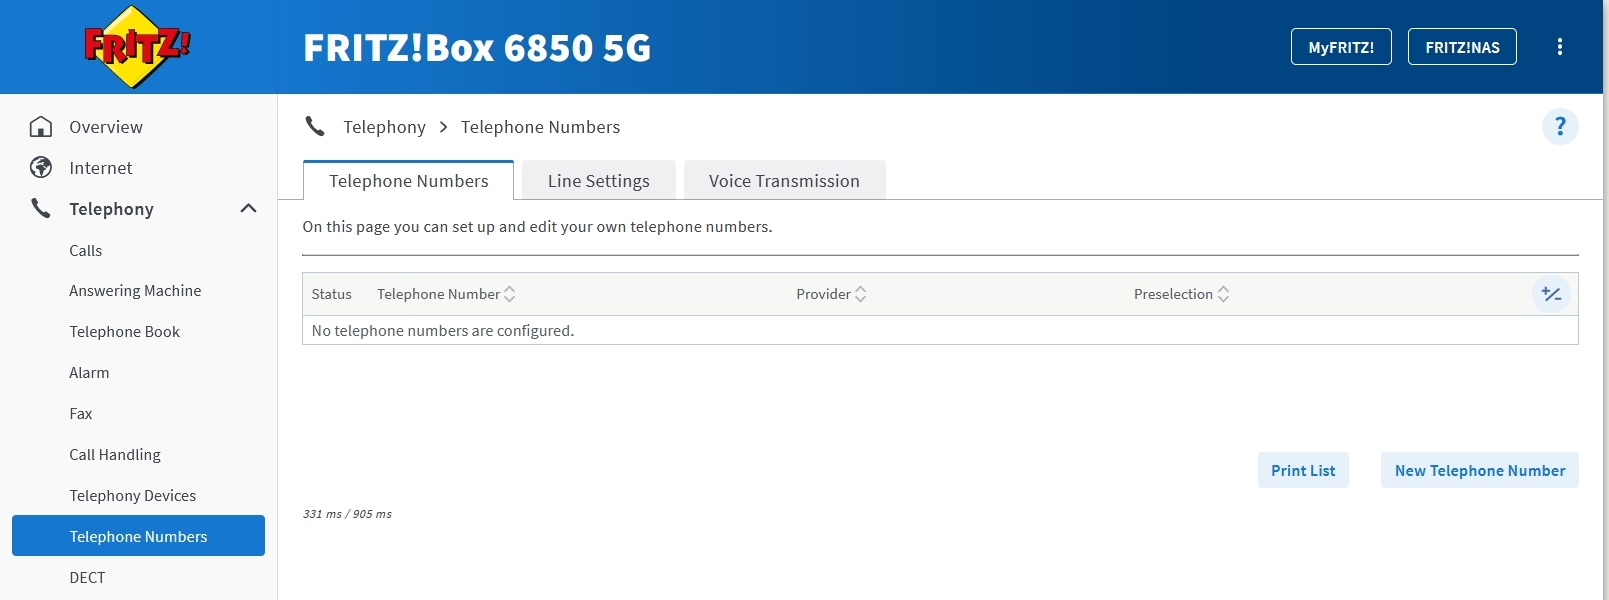This screenshot has height=600, width=1609.
Task: Sort by Telephone Number column
Action: (446, 294)
